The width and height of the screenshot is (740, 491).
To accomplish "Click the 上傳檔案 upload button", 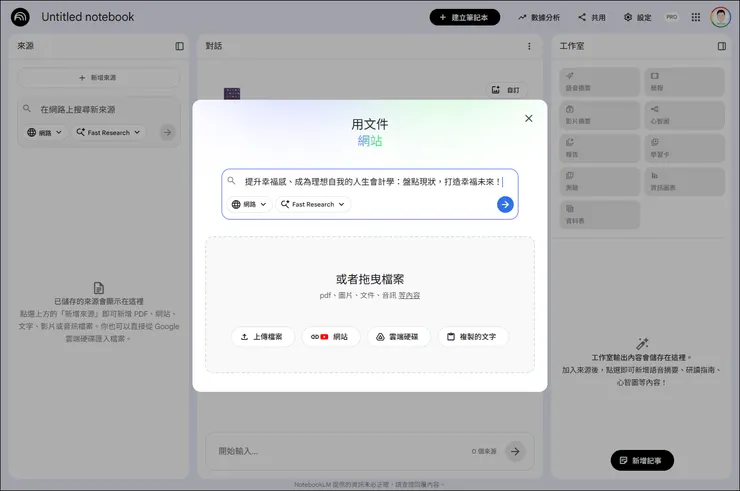I will pos(262,337).
